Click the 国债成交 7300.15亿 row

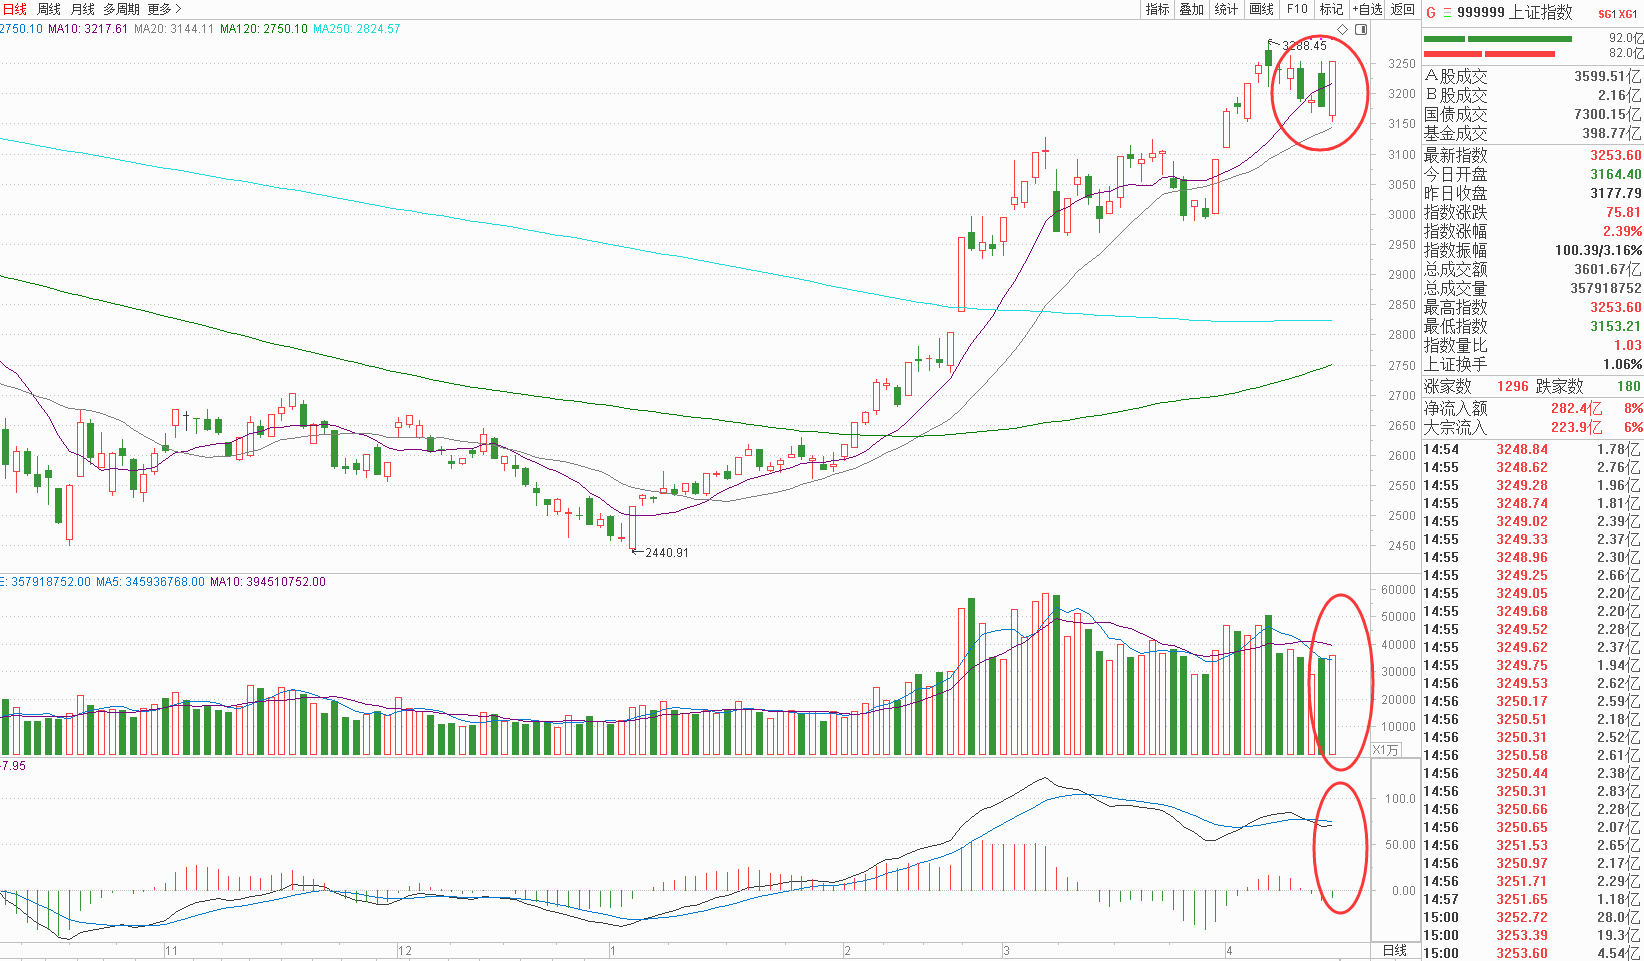point(1532,114)
